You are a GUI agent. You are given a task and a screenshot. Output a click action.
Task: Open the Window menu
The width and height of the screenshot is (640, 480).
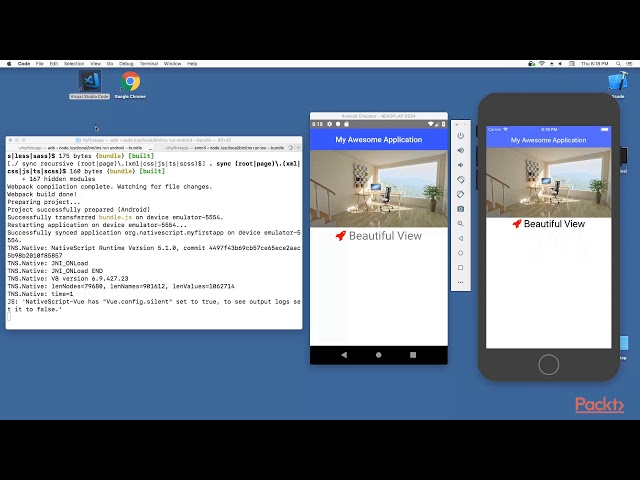point(173,64)
